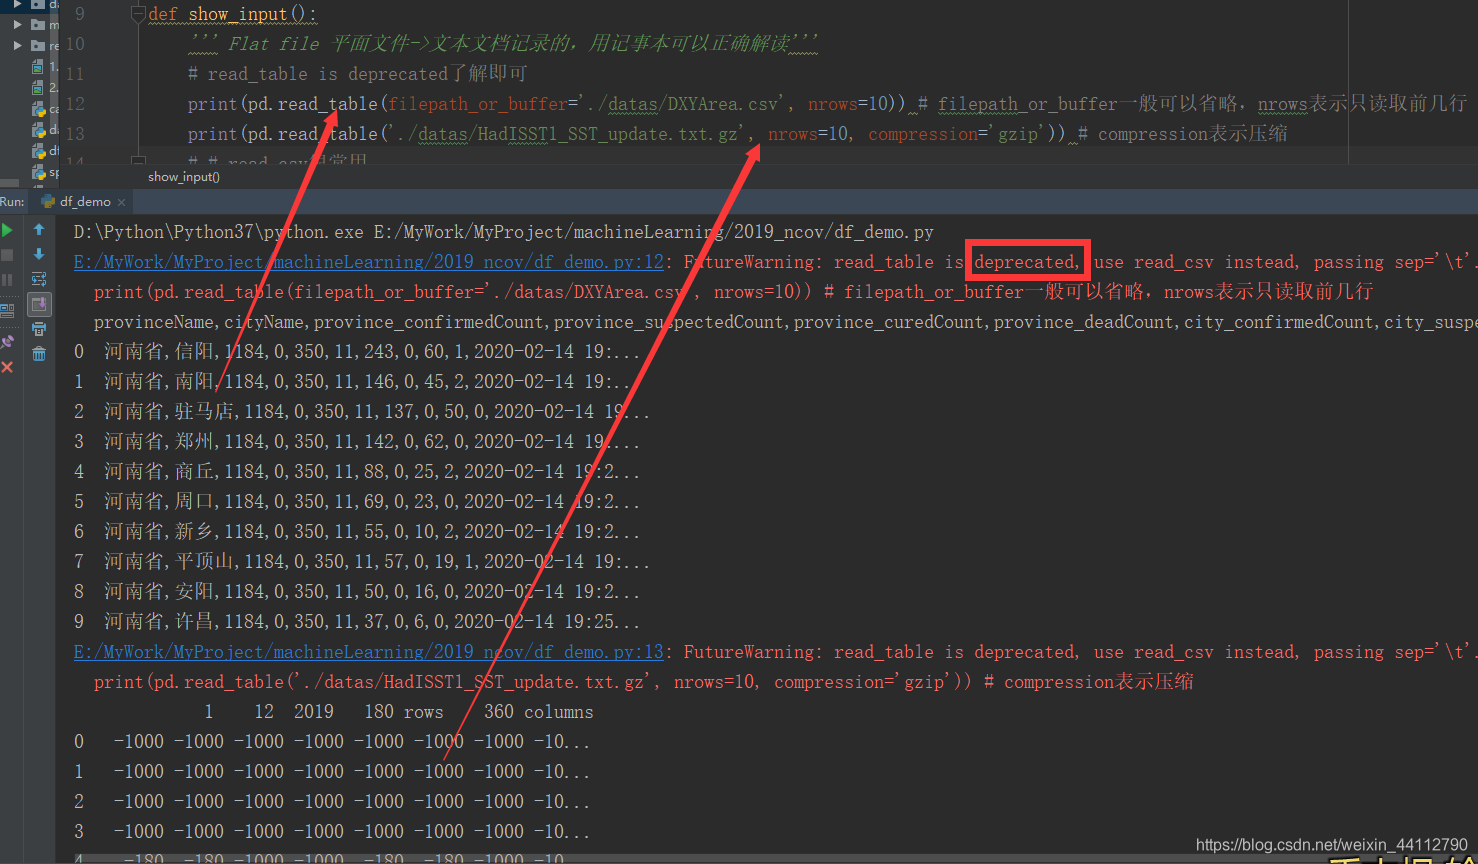
Task: Print the console output via printer icon
Action: pyautogui.click(x=39, y=329)
